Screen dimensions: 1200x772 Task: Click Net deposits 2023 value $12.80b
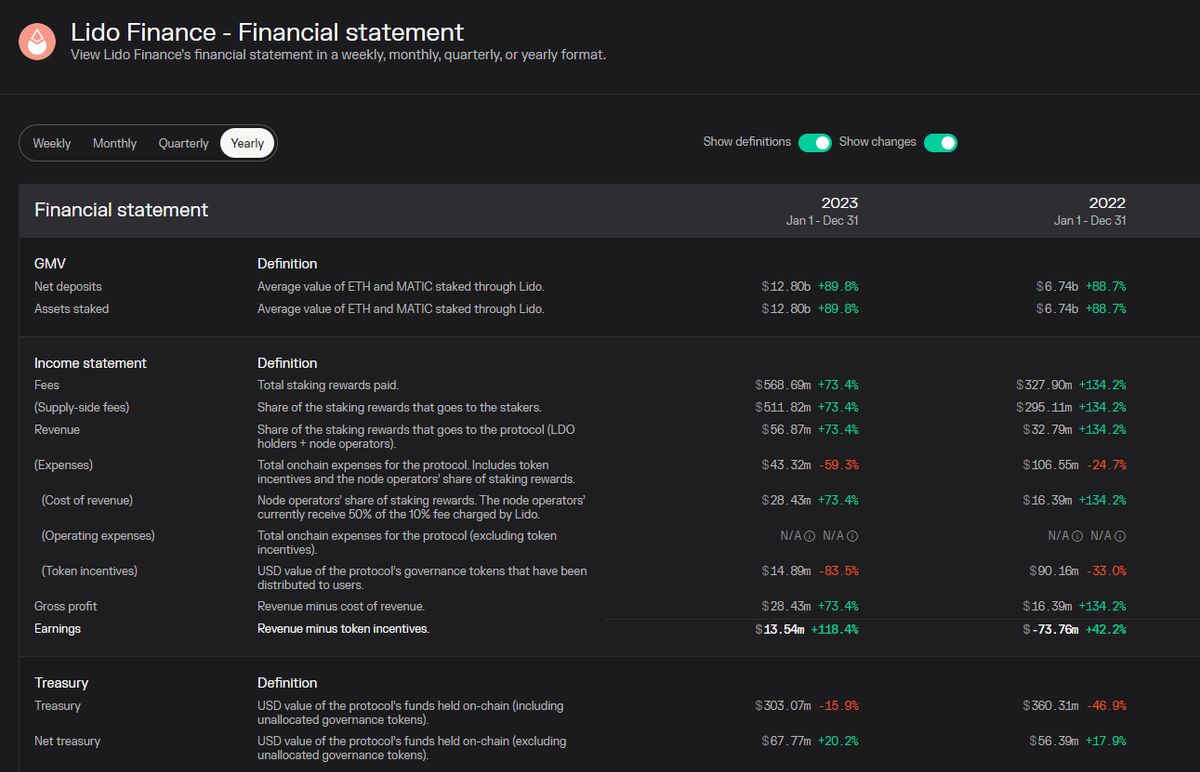(786, 286)
